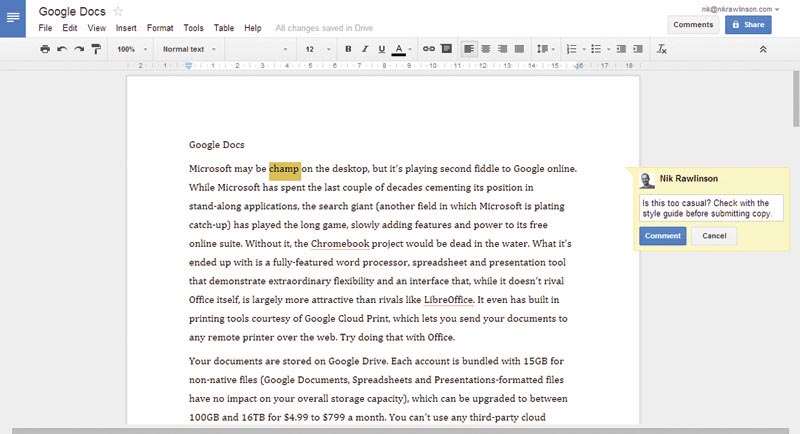Select center align
800x434 pixels.
pos(486,49)
